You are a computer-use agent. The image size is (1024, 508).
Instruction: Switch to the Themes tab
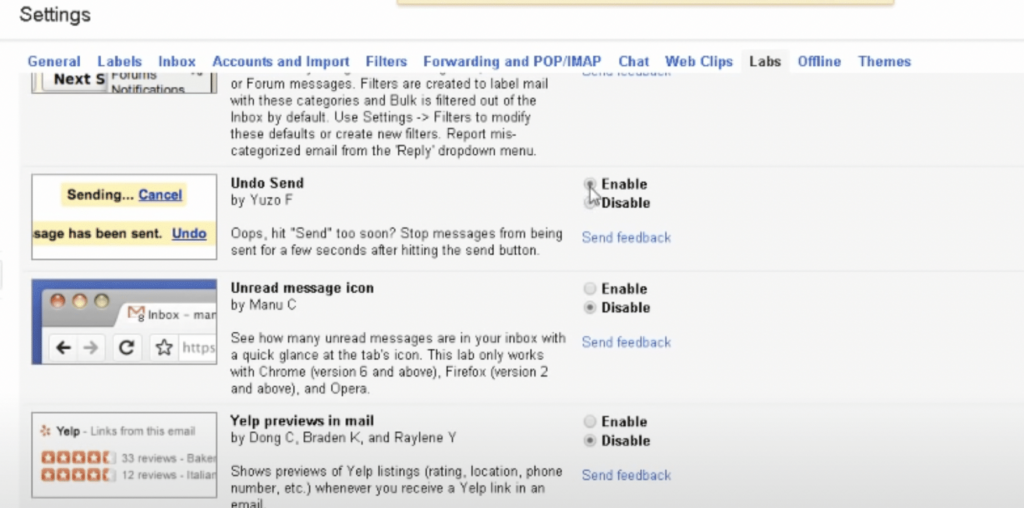click(884, 61)
